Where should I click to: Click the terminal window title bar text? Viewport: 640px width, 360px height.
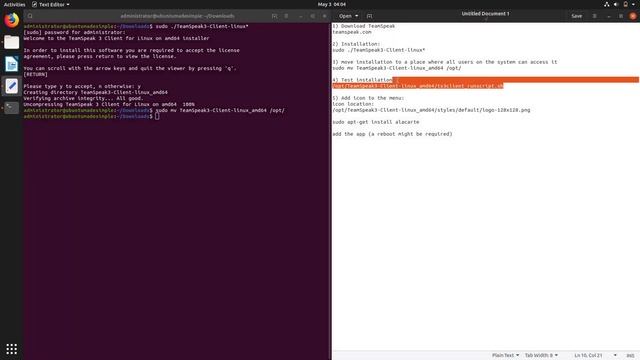click(177, 16)
